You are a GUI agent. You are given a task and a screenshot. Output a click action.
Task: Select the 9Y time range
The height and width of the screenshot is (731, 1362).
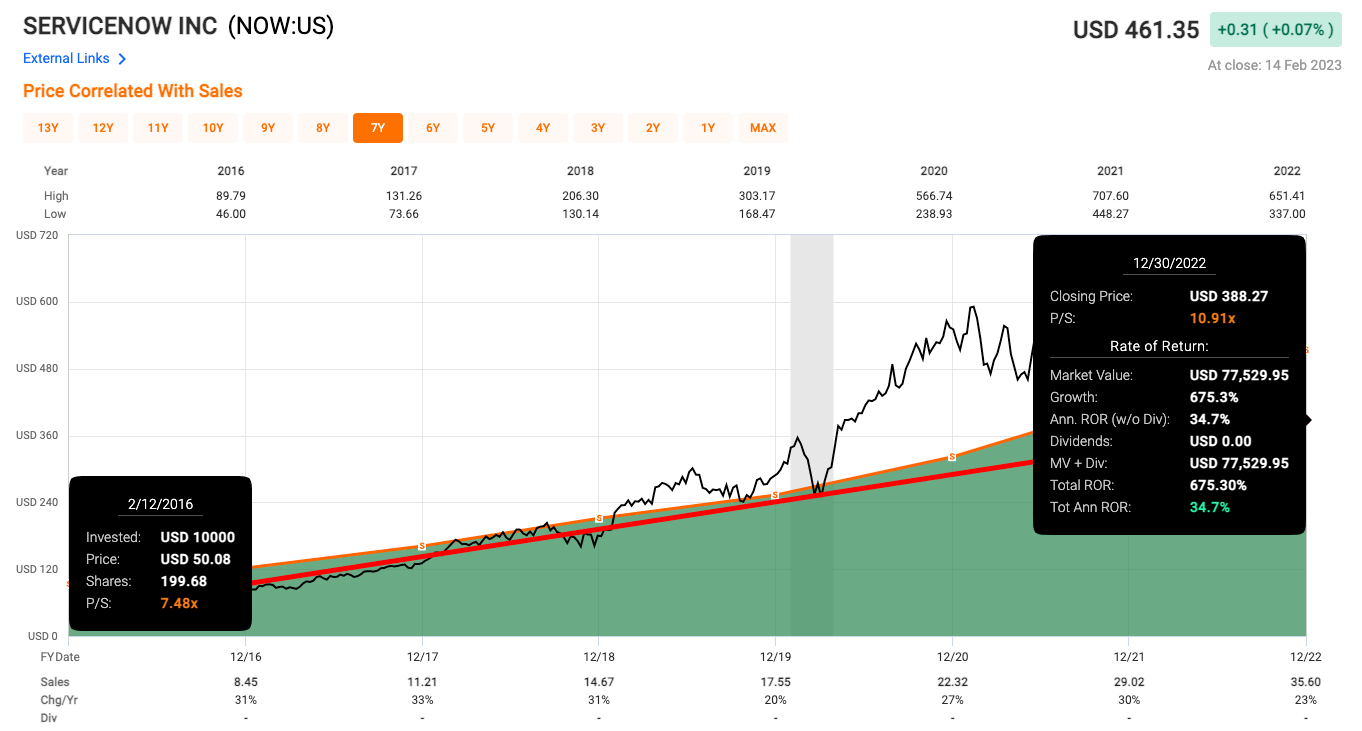coord(268,128)
